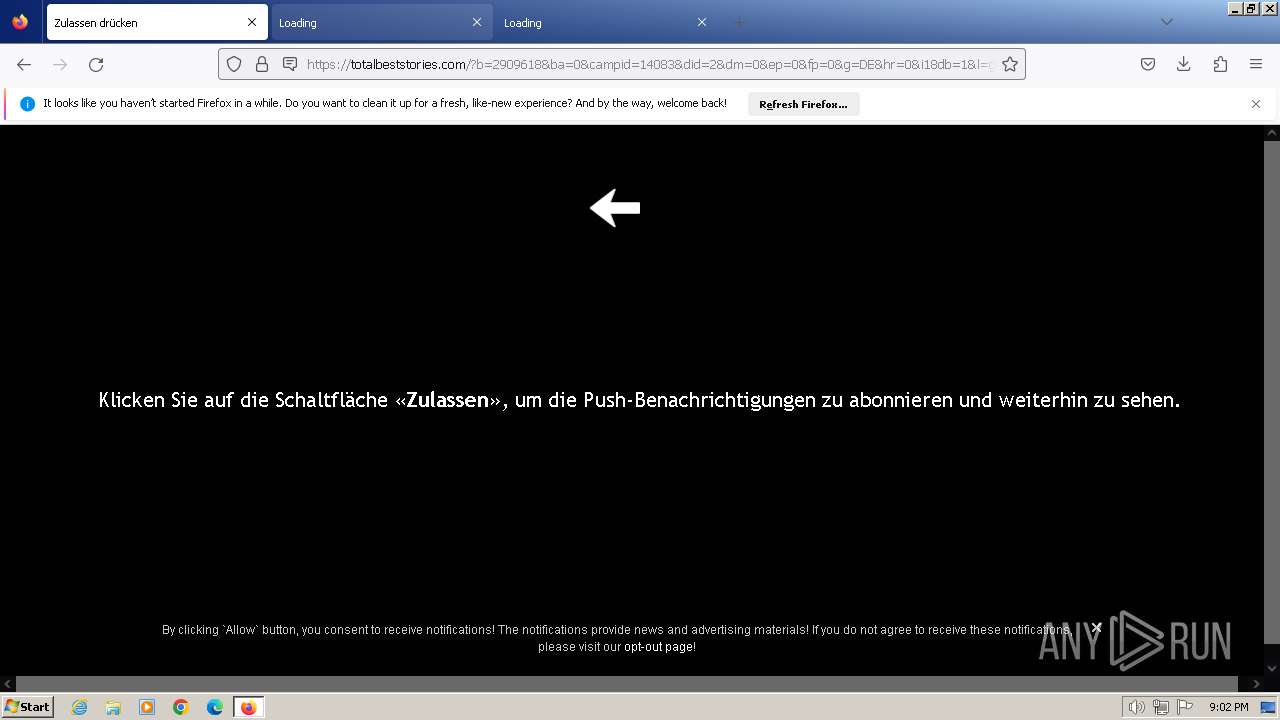This screenshot has width=1280, height=720.
Task: Launch Microsoft Edge from taskbar
Action: tap(215, 707)
